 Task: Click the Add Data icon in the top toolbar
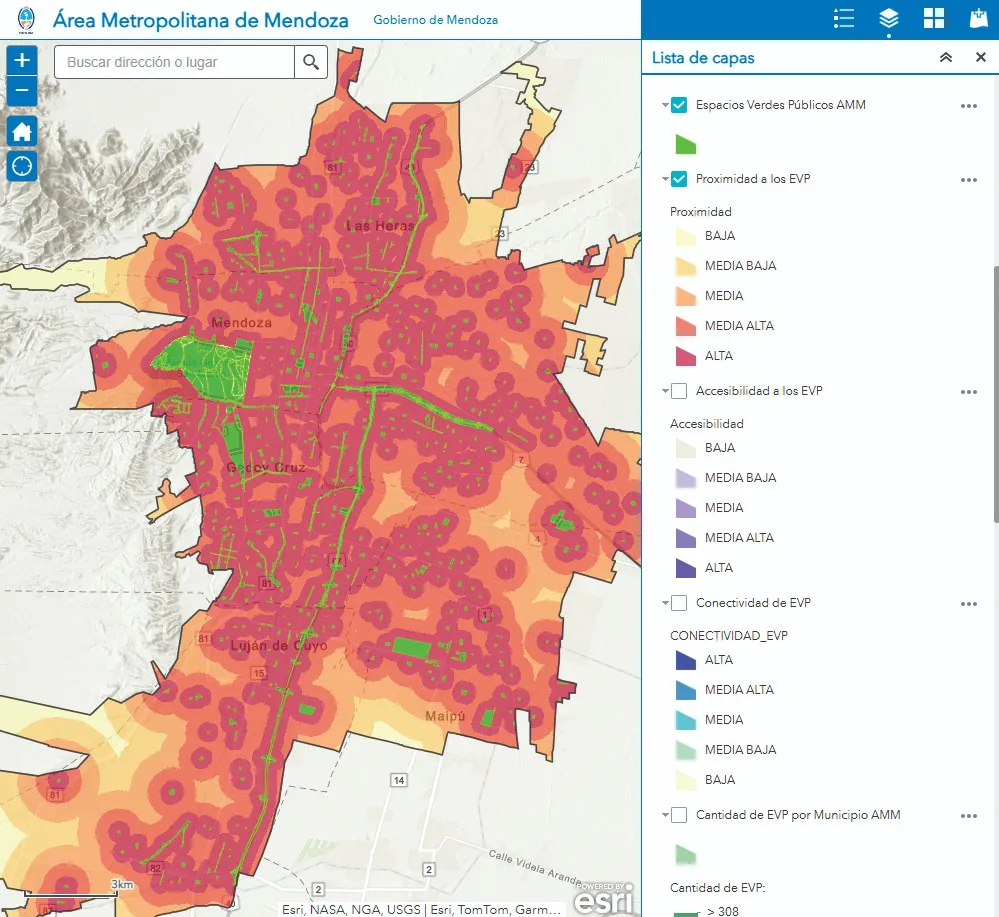click(979, 18)
